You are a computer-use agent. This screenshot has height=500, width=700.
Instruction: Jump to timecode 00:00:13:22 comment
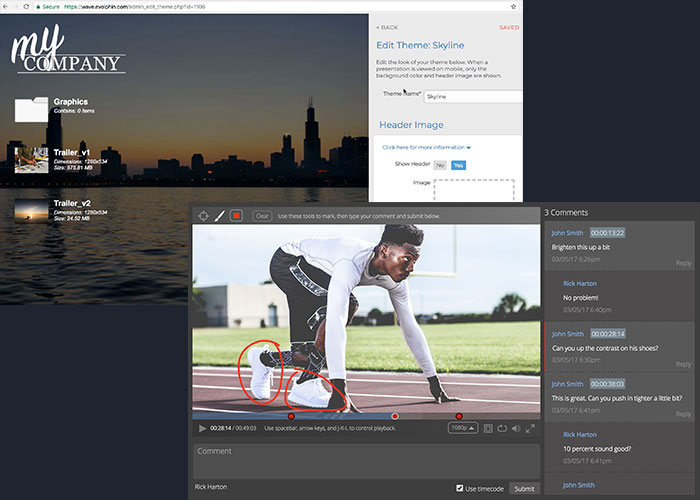click(x=608, y=233)
